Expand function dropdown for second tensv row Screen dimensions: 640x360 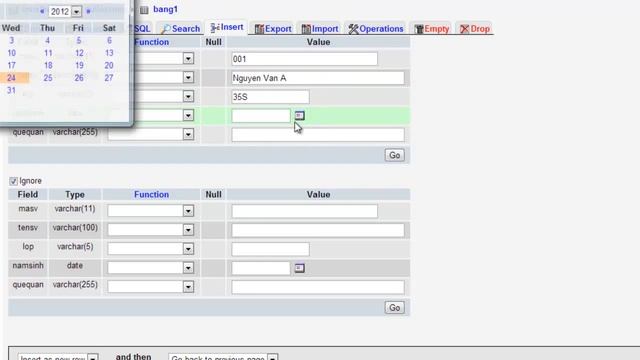tap(188, 230)
